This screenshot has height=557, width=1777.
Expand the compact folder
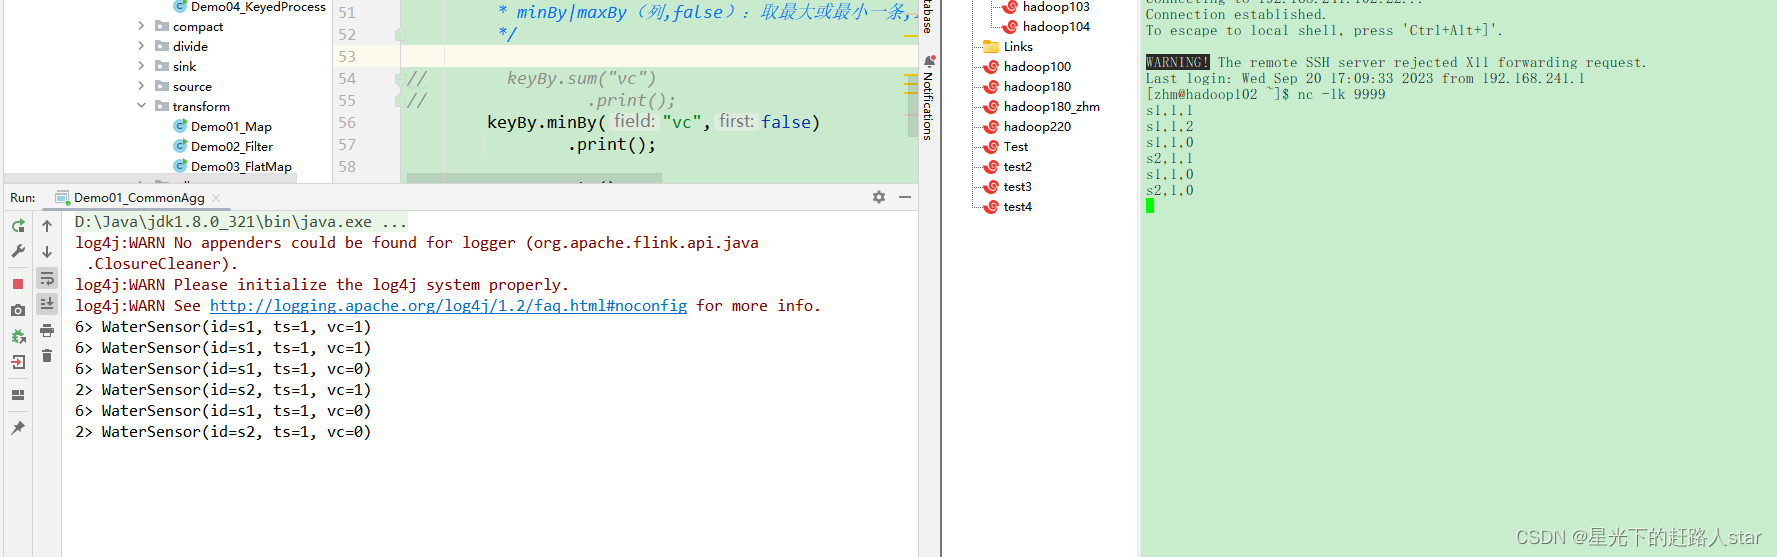pos(141,26)
